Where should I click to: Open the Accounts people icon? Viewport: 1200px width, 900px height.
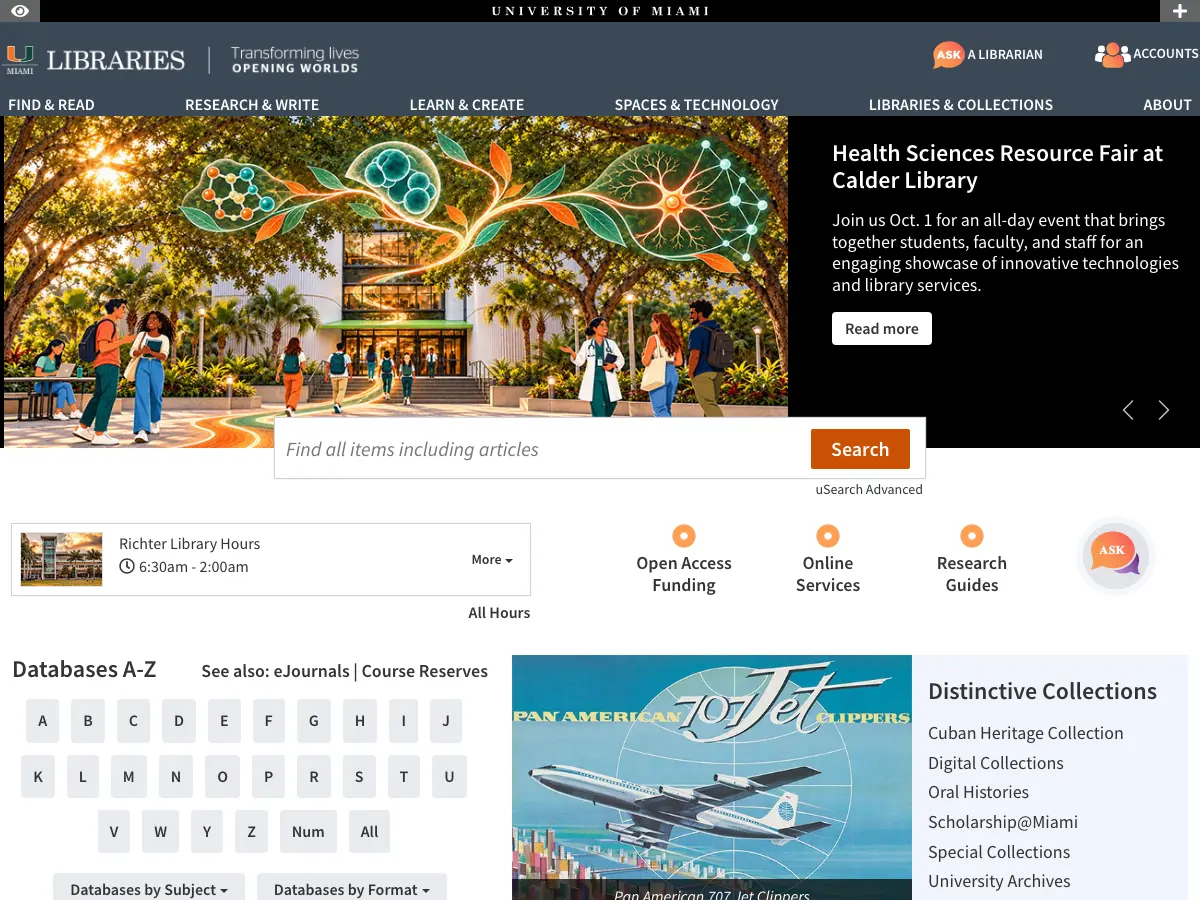[x=1111, y=55]
